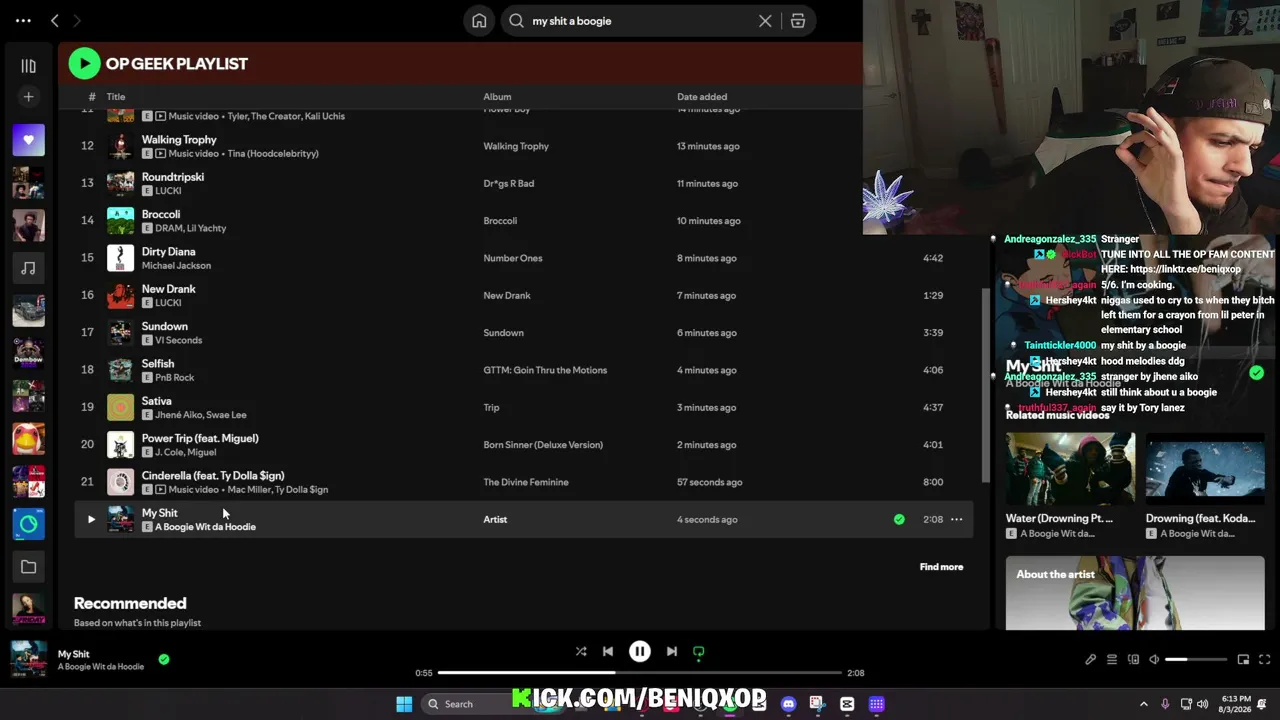
Task: Open Liked Songs in the sidebar
Action: 28,140
